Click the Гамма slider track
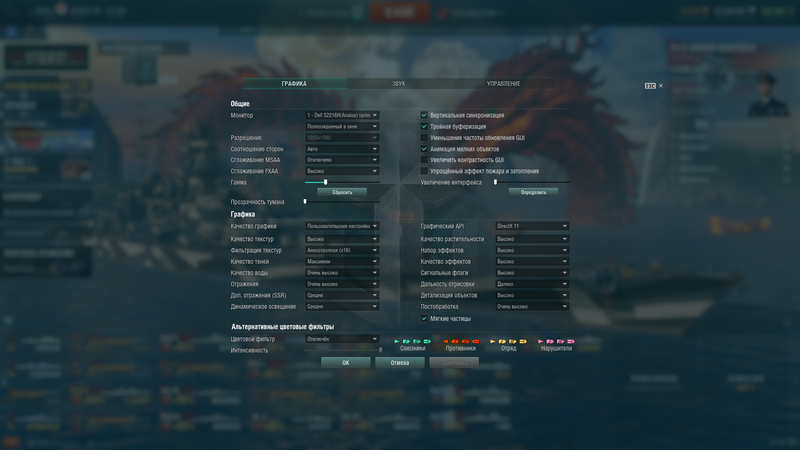Image resolution: width=800 pixels, height=450 pixels. 342,182
